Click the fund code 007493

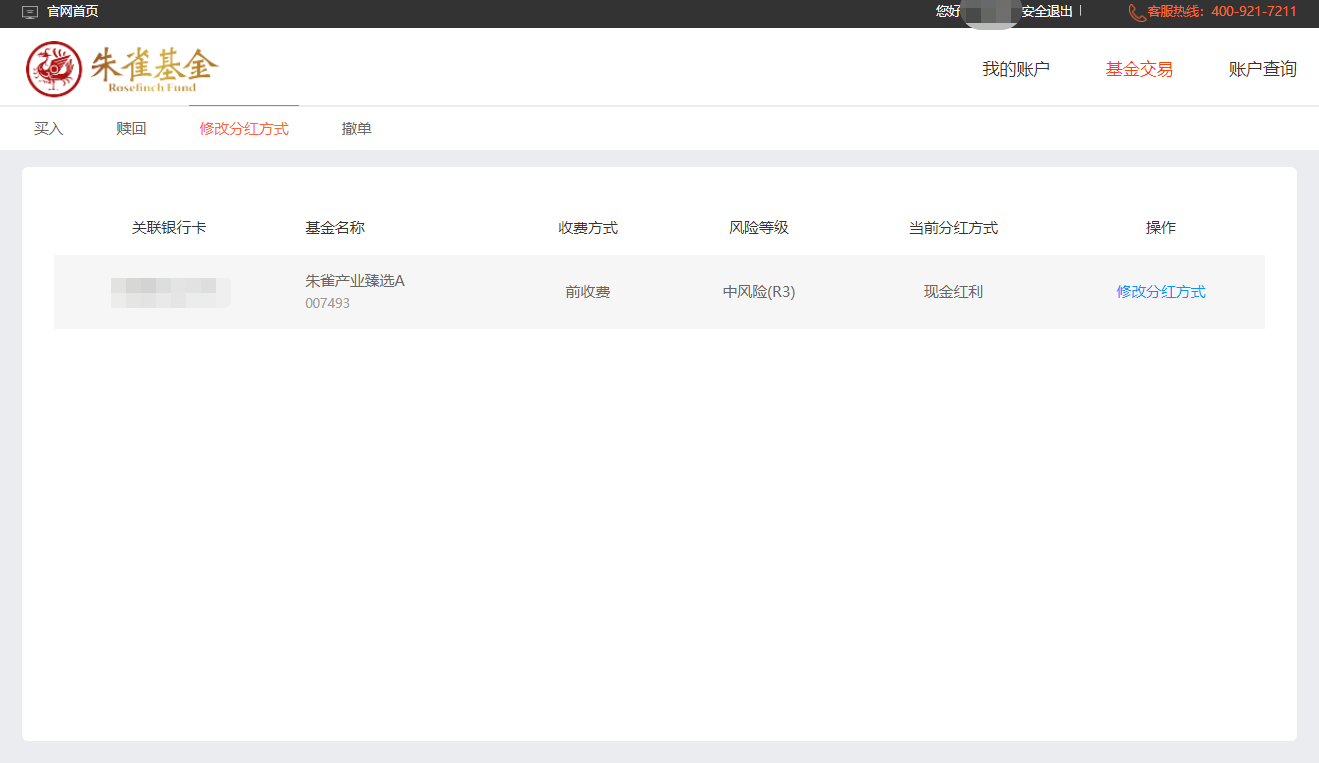click(328, 303)
